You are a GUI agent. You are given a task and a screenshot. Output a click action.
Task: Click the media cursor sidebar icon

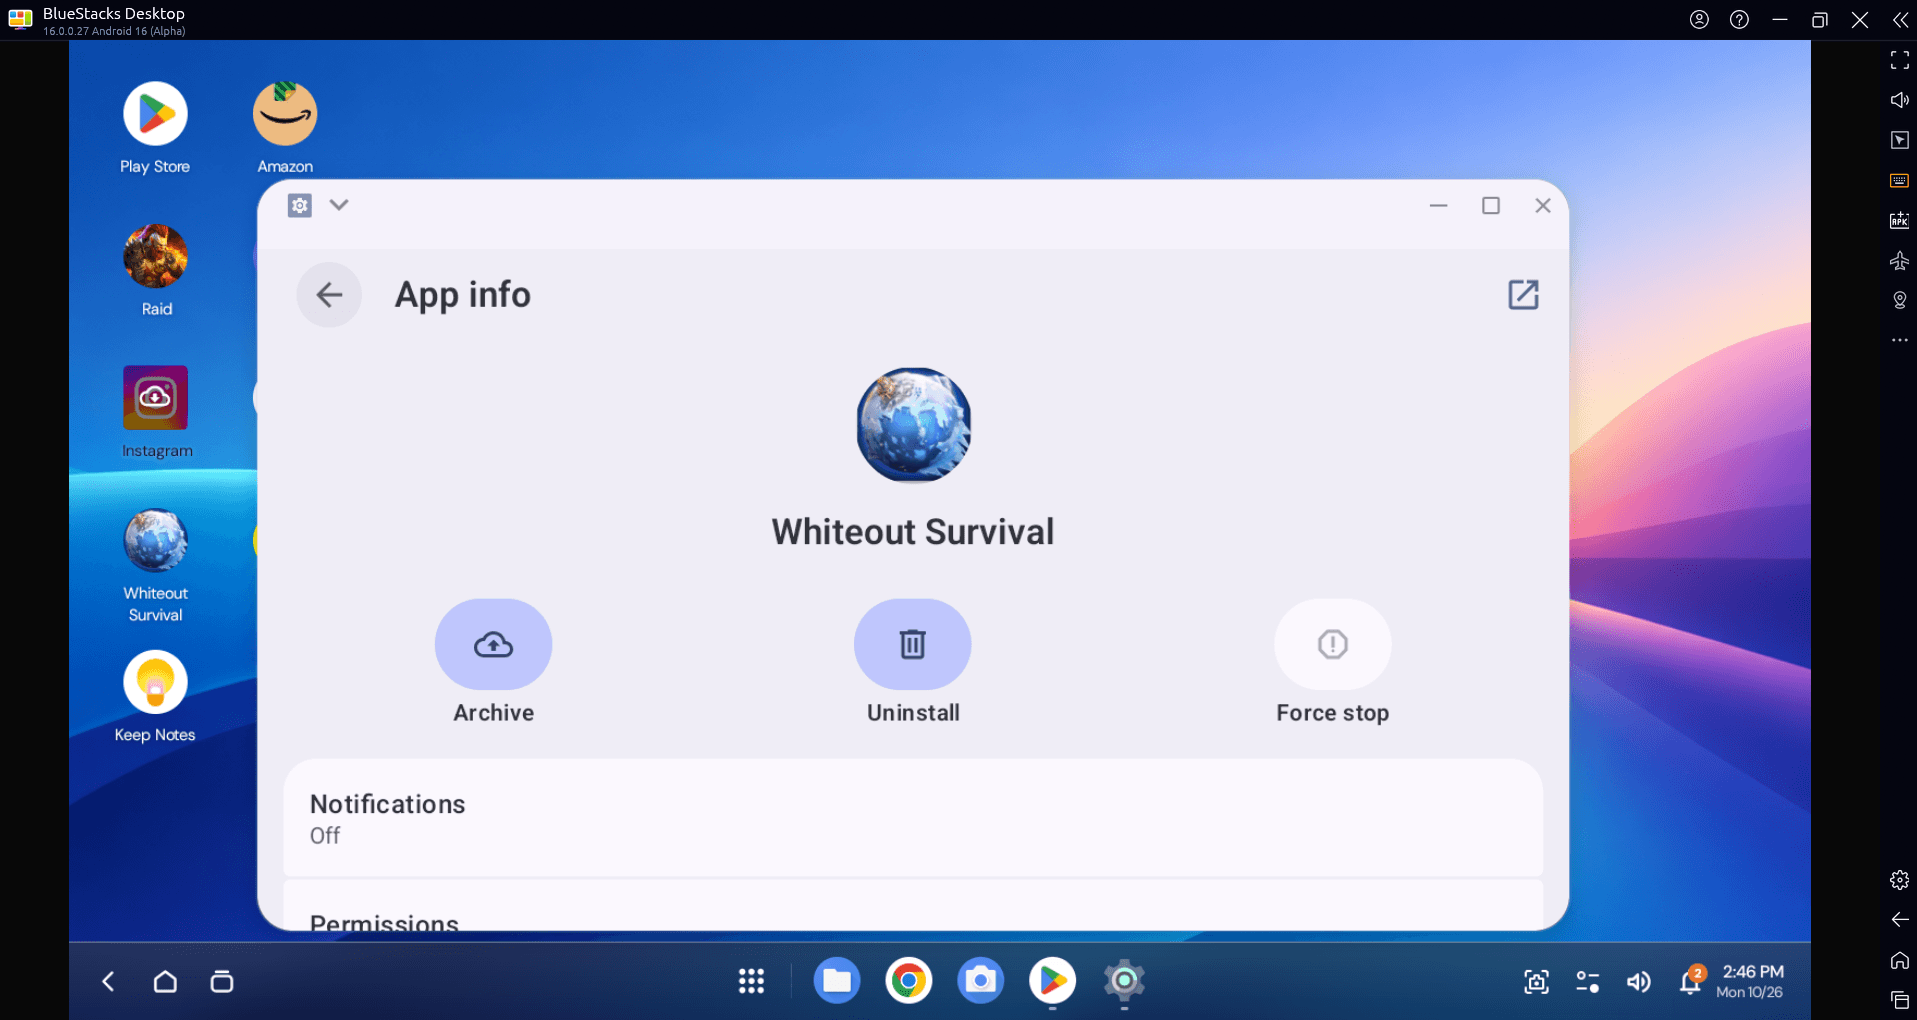coord(1900,140)
